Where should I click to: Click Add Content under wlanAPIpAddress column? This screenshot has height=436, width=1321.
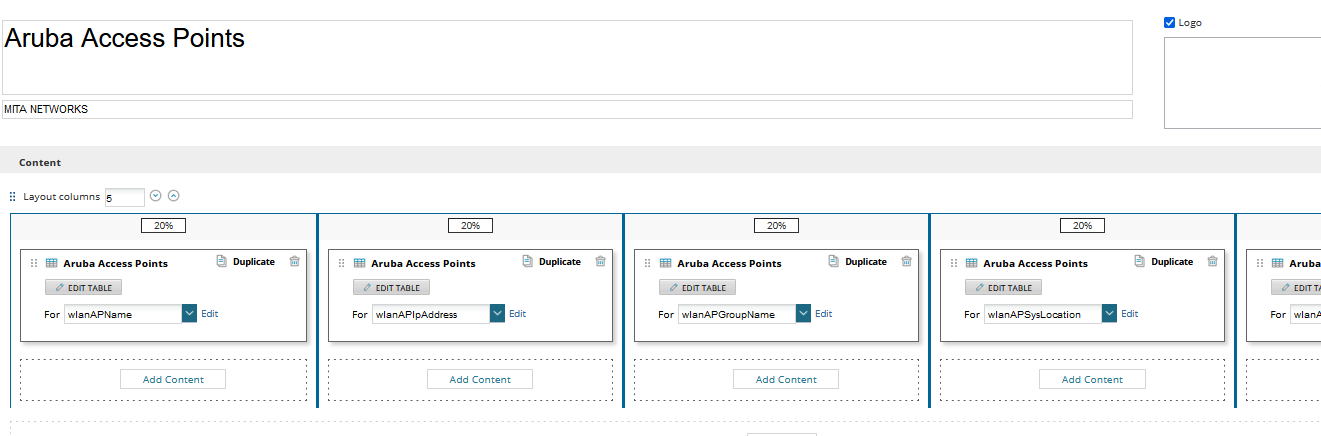click(480, 379)
